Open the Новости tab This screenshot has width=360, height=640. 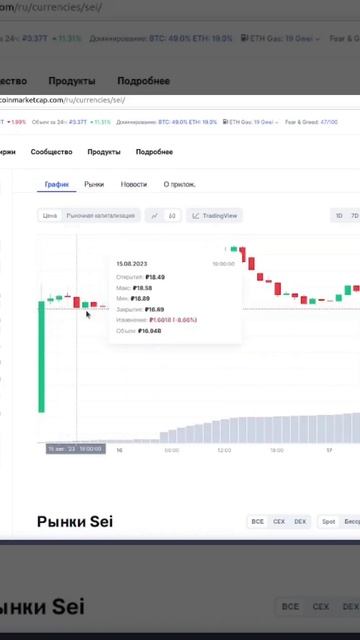point(133,184)
